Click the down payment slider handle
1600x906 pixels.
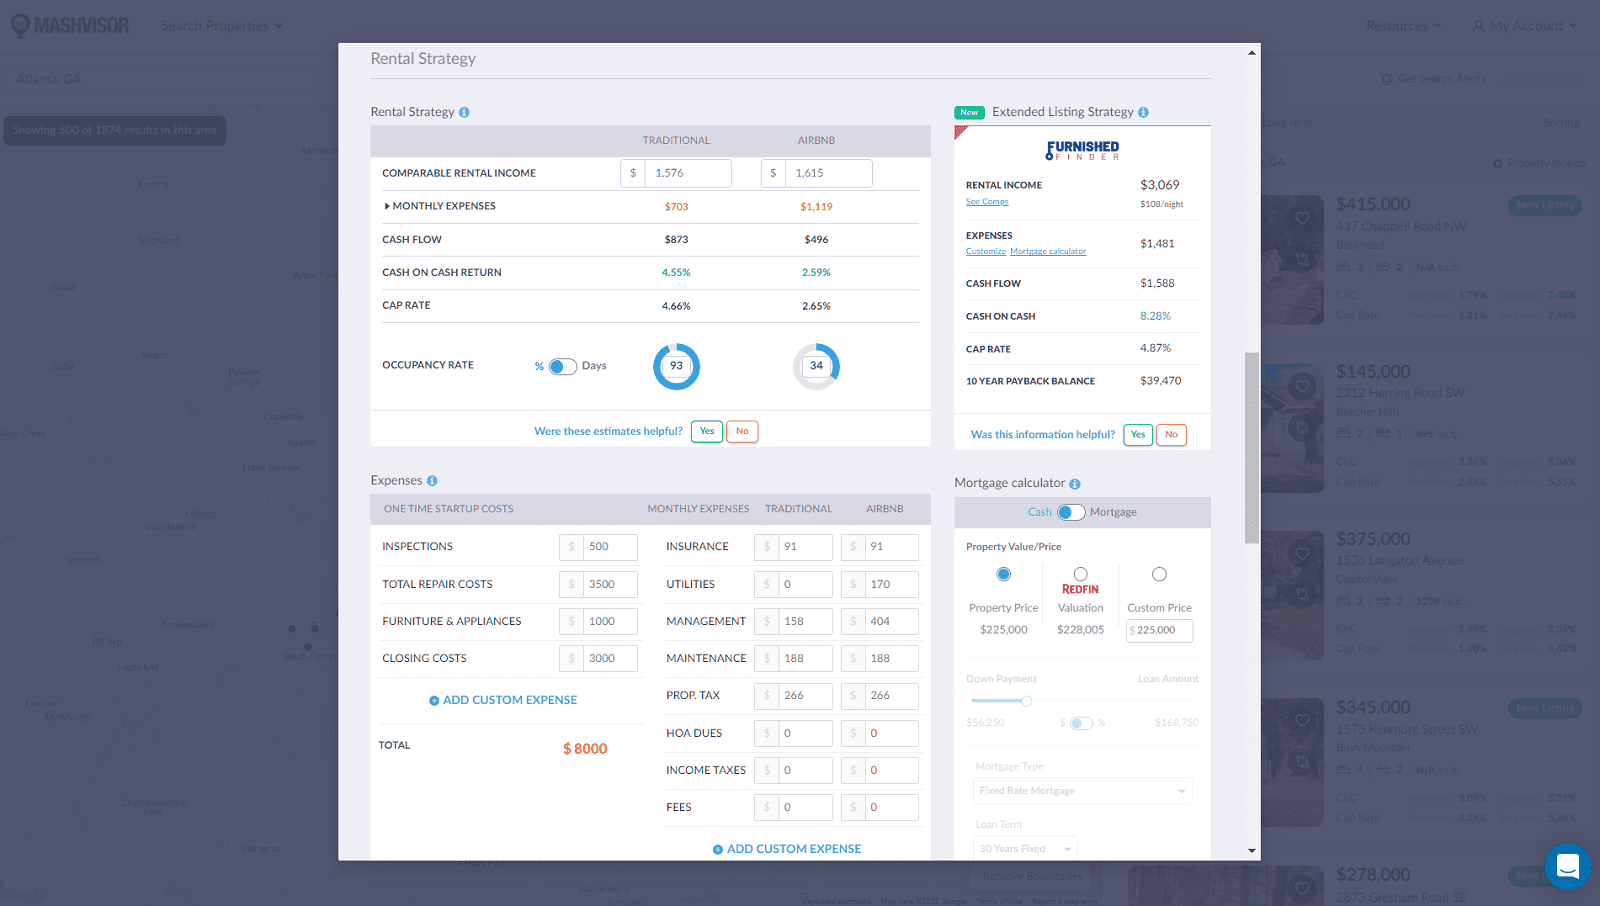point(1026,701)
